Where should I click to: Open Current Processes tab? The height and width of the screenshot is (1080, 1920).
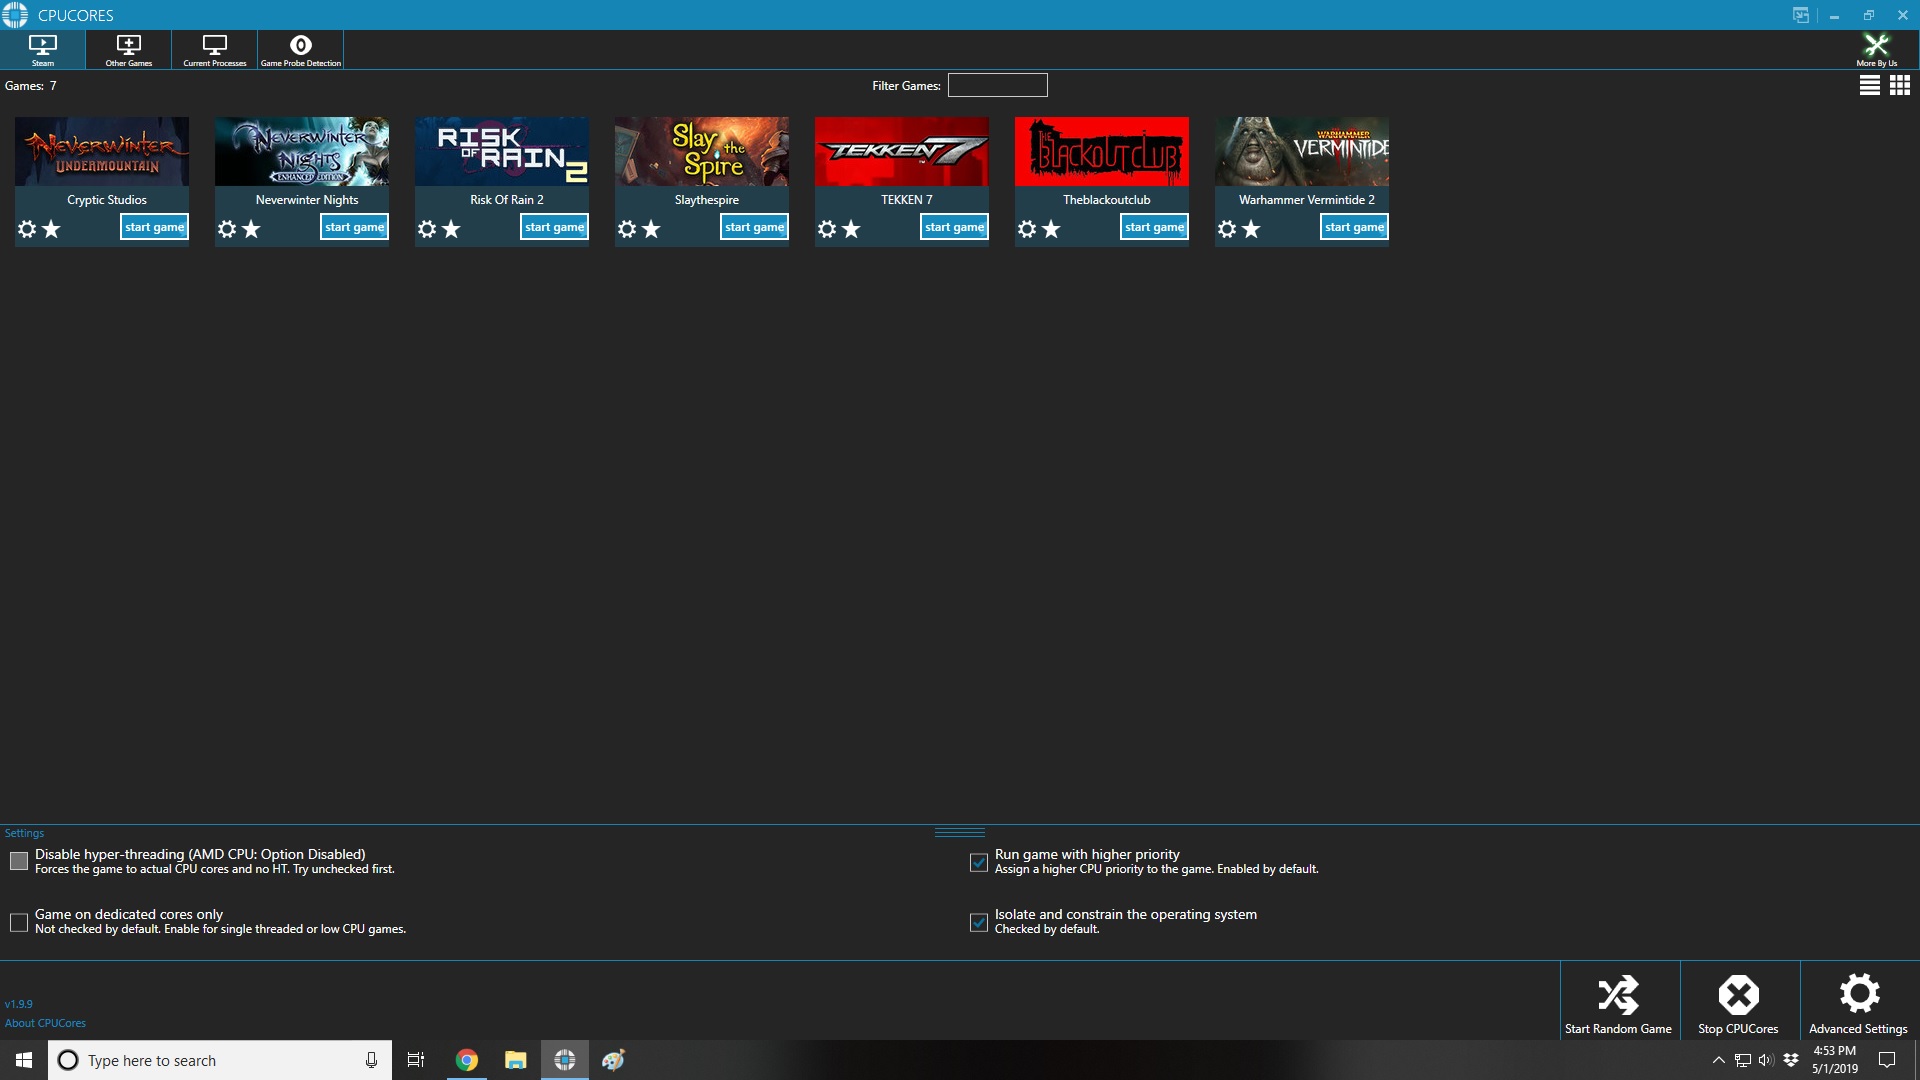pos(215,50)
